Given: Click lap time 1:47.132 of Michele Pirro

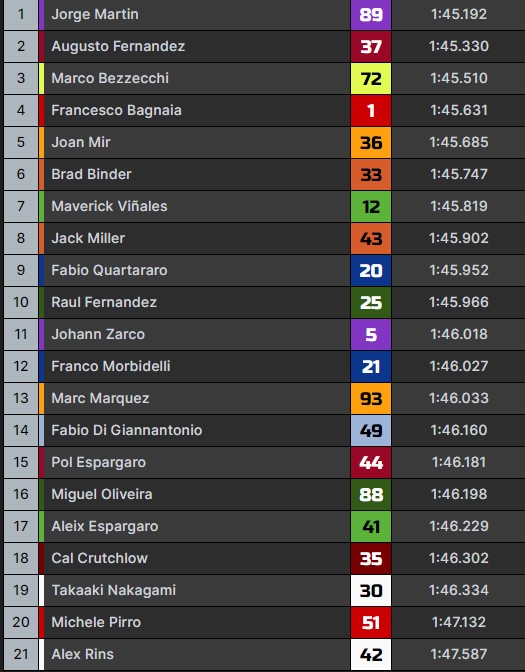Looking at the screenshot, I should pos(459,622).
